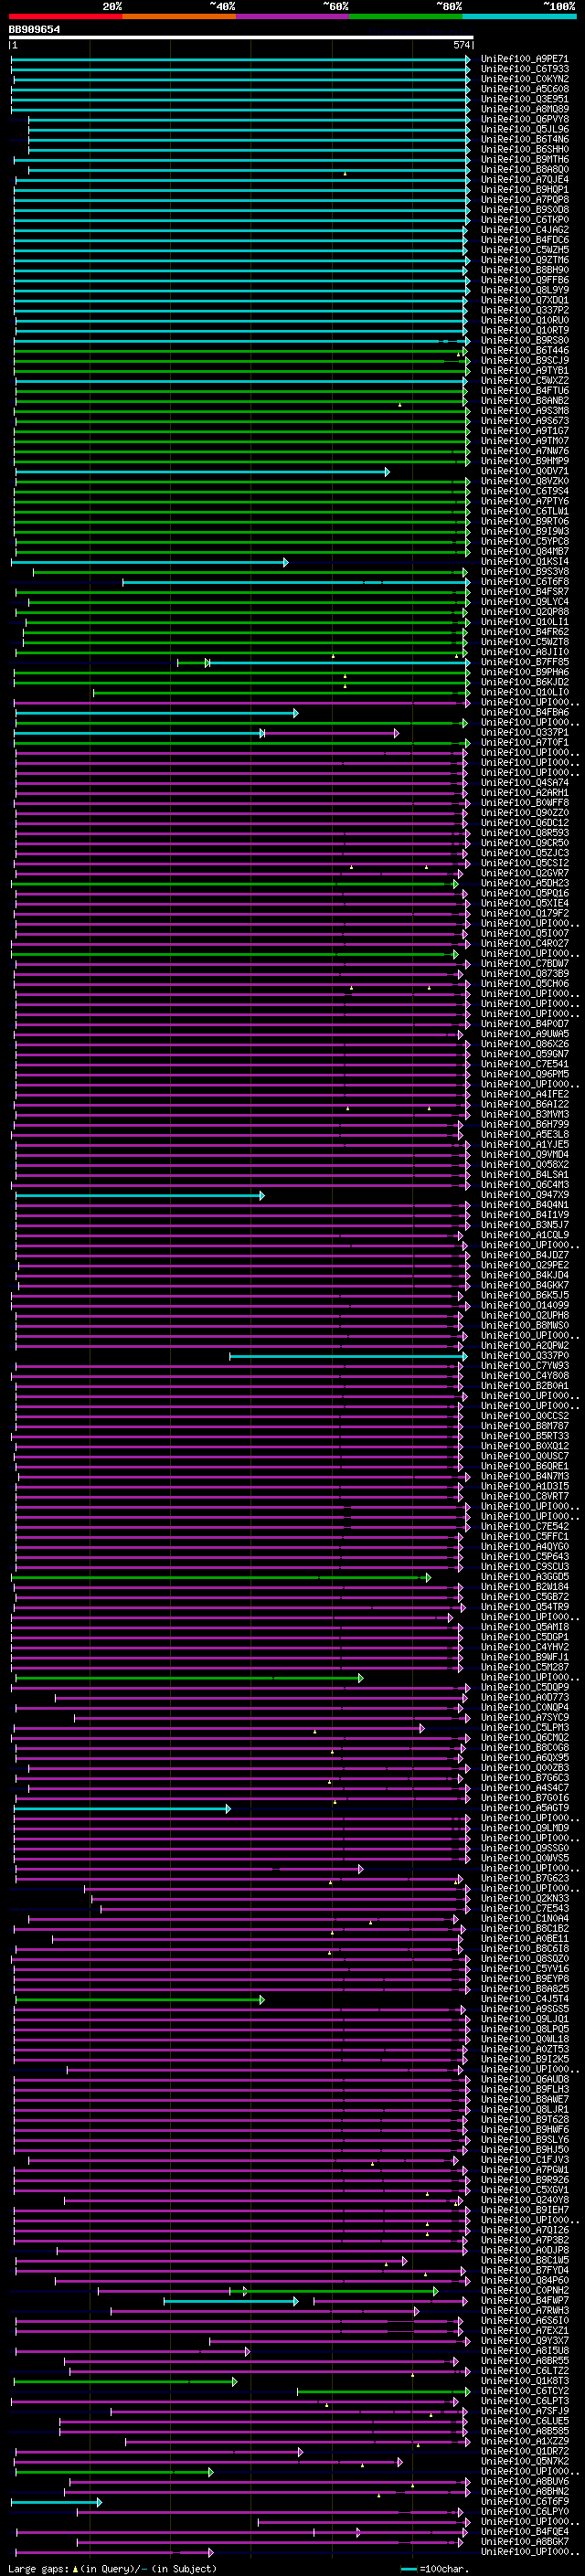Select label UniRef100_A8JII0
The width and height of the screenshot is (585, 2576).
524,652
